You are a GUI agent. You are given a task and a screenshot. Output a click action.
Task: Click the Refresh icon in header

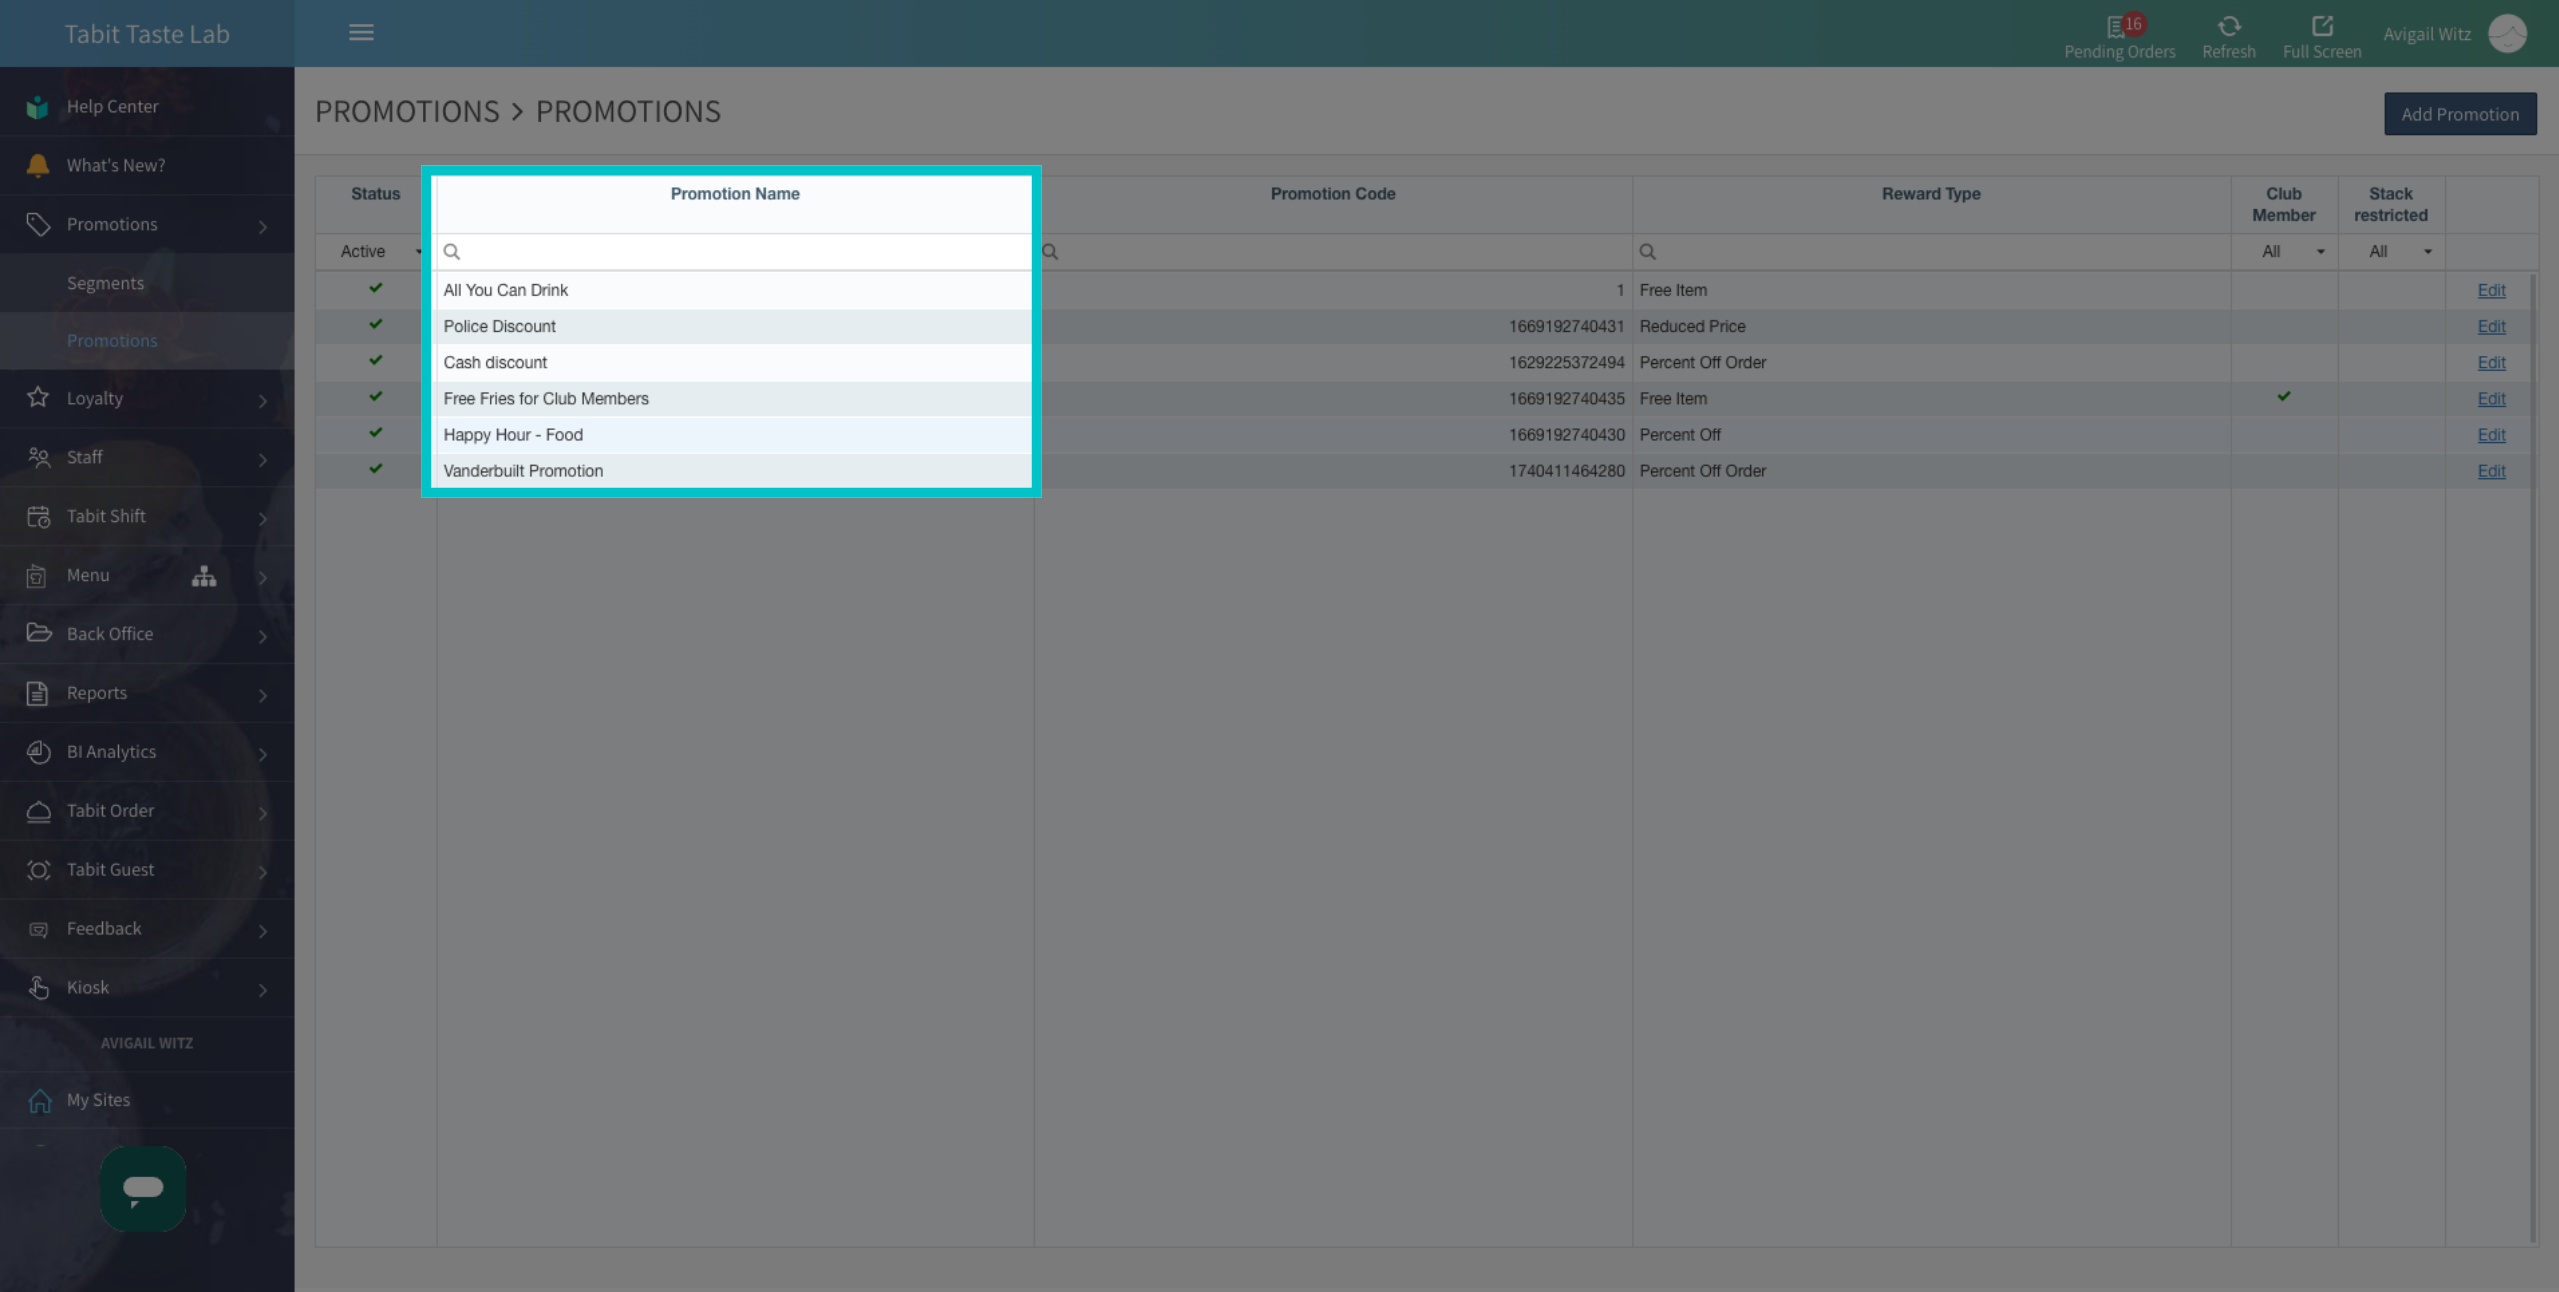[x=2228, y=27]
